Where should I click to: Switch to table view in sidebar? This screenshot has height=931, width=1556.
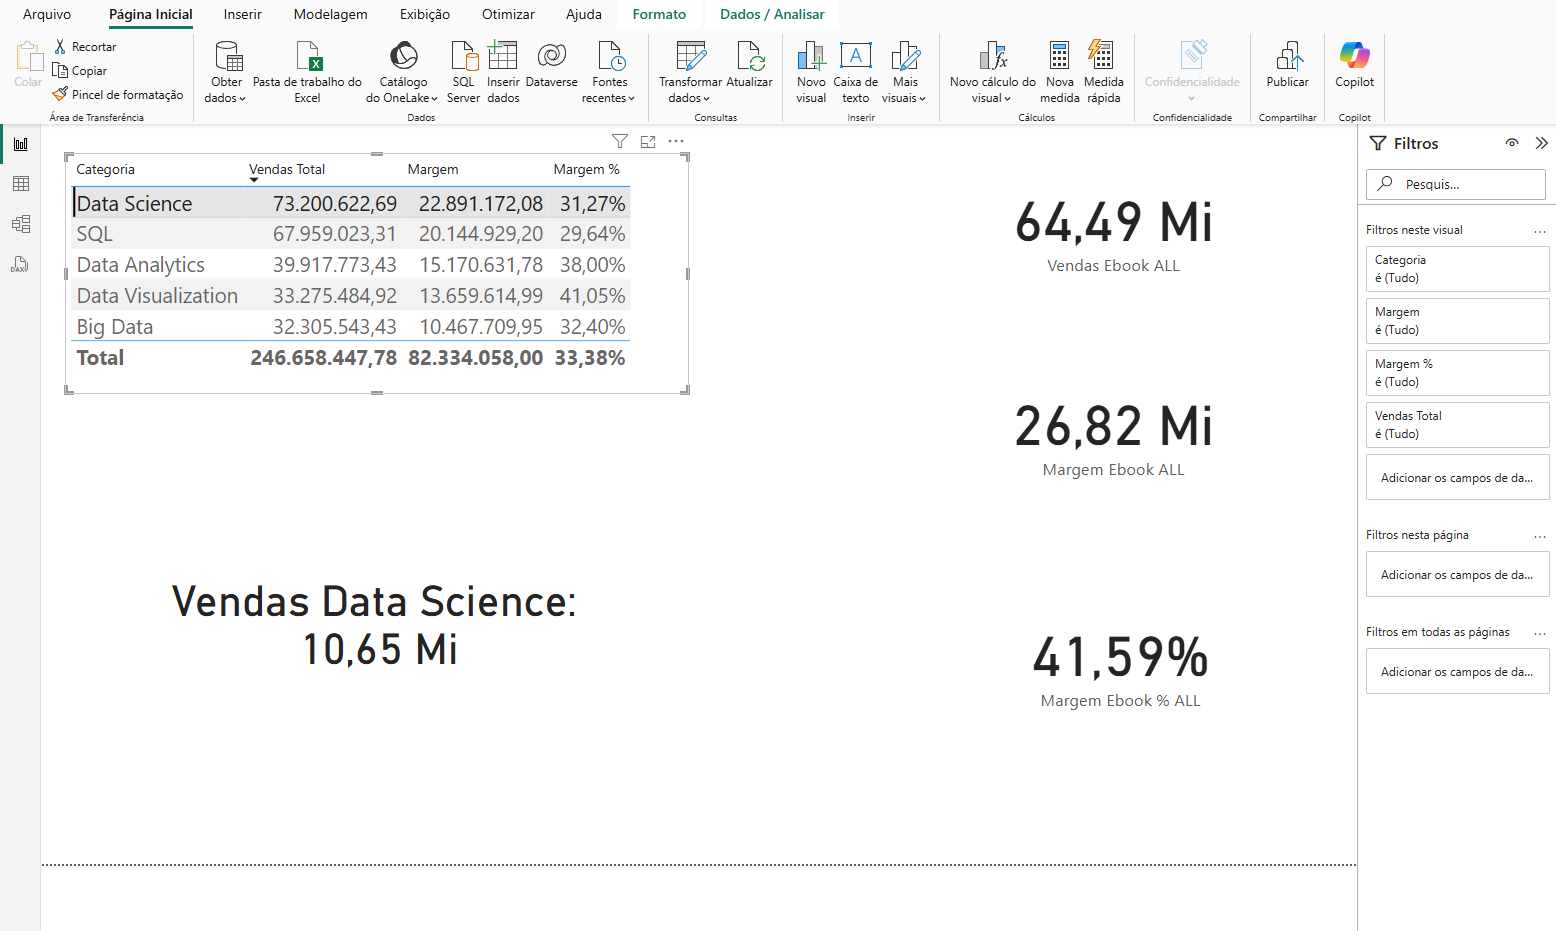pos(20,184)
